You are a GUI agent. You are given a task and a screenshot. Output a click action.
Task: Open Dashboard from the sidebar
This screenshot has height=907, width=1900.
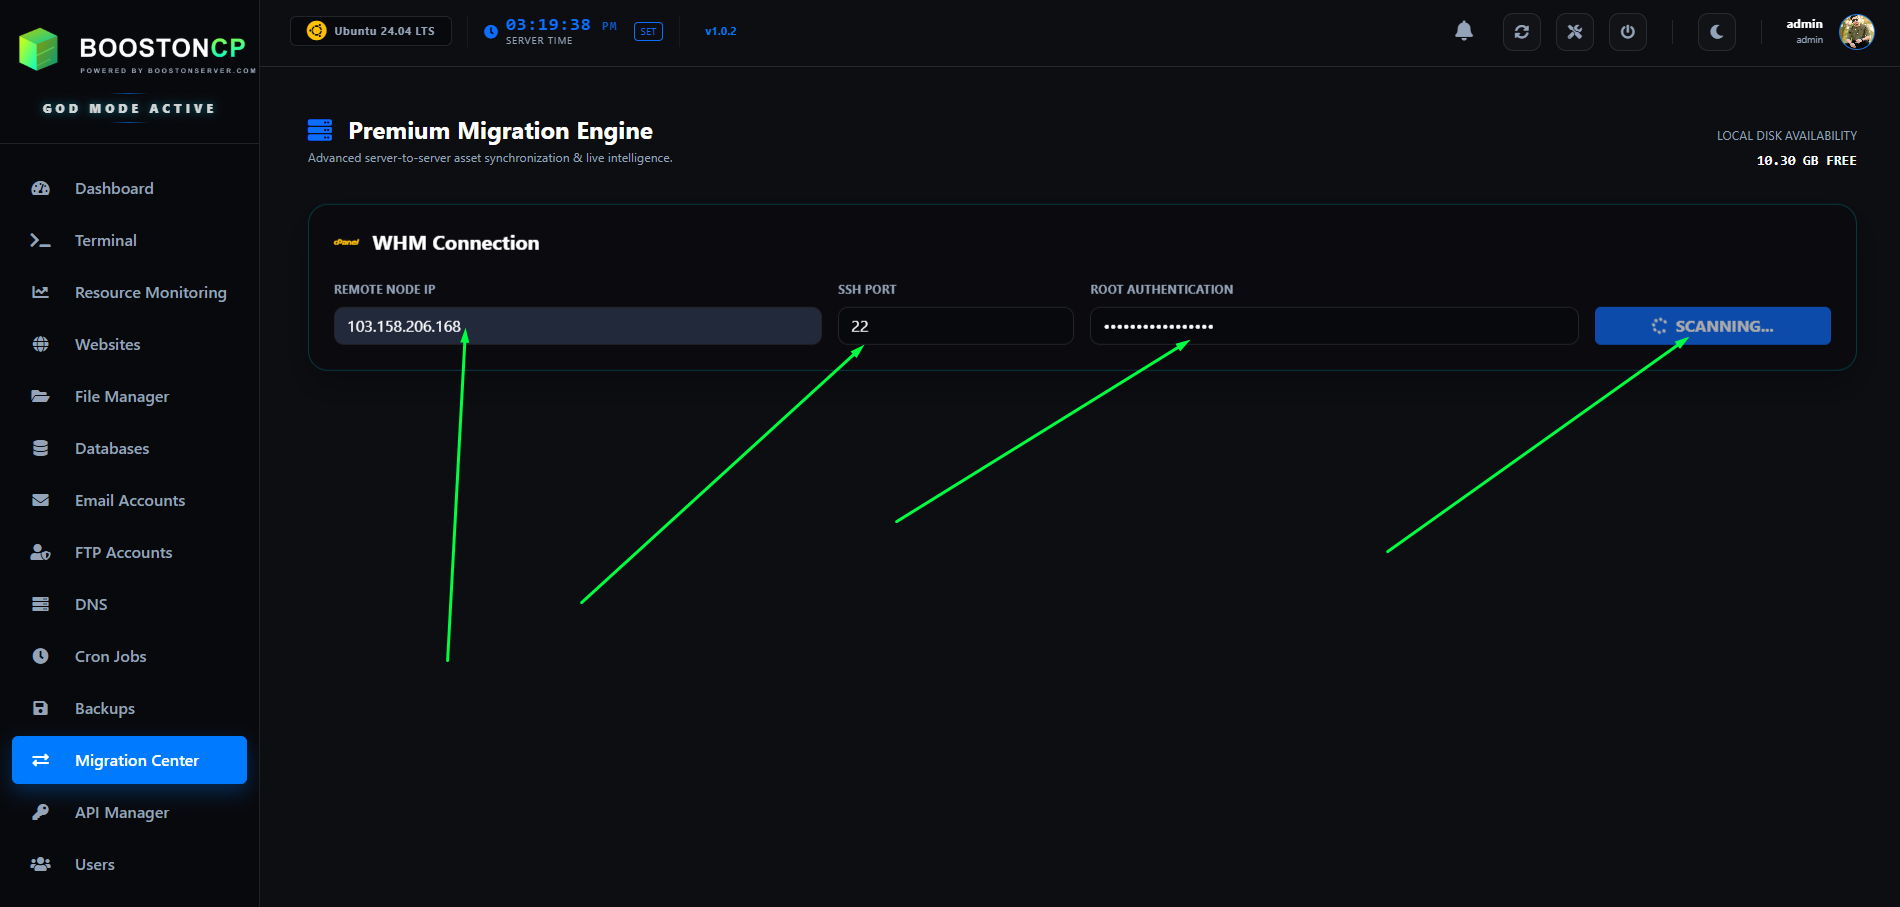pyautogui.click(x=114, y=188)
